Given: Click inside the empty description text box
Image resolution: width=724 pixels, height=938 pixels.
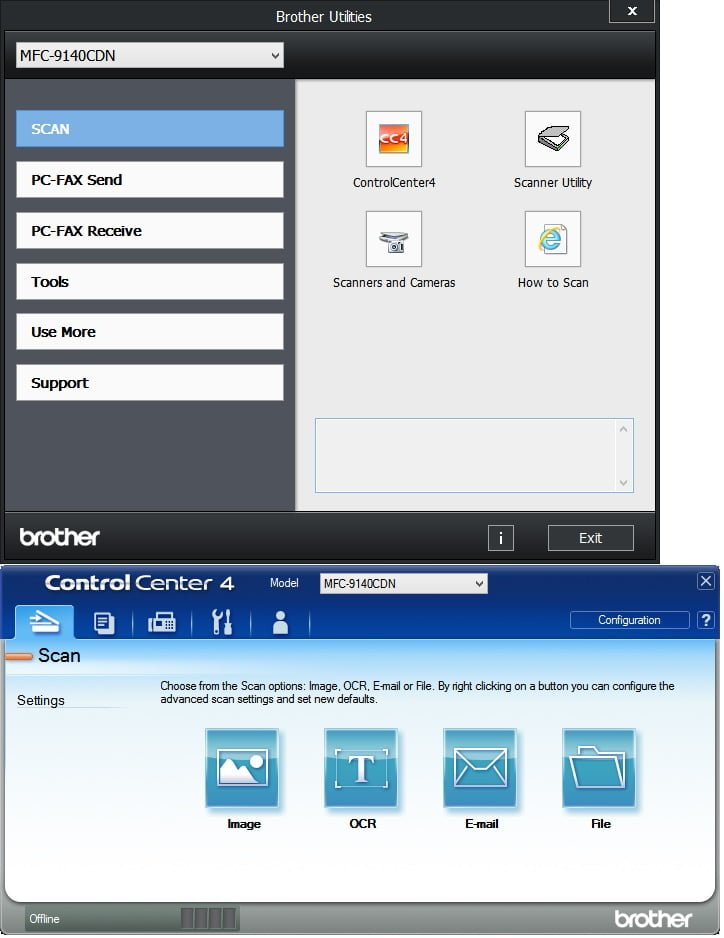Looking at the screenshot, I should click(x=466, y=456).
